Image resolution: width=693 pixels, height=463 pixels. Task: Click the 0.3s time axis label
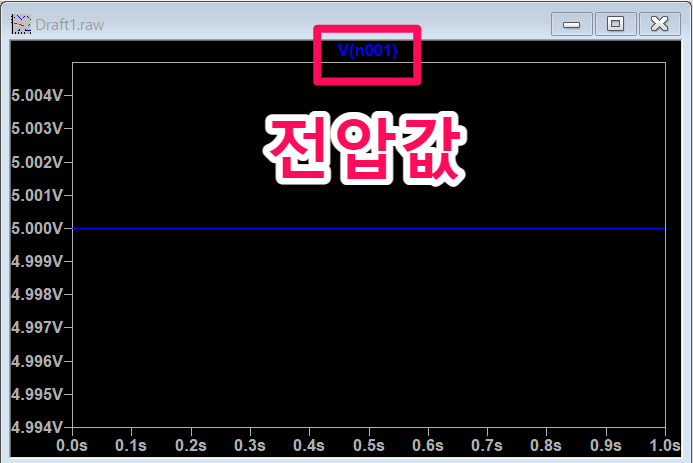click(250, 445)
